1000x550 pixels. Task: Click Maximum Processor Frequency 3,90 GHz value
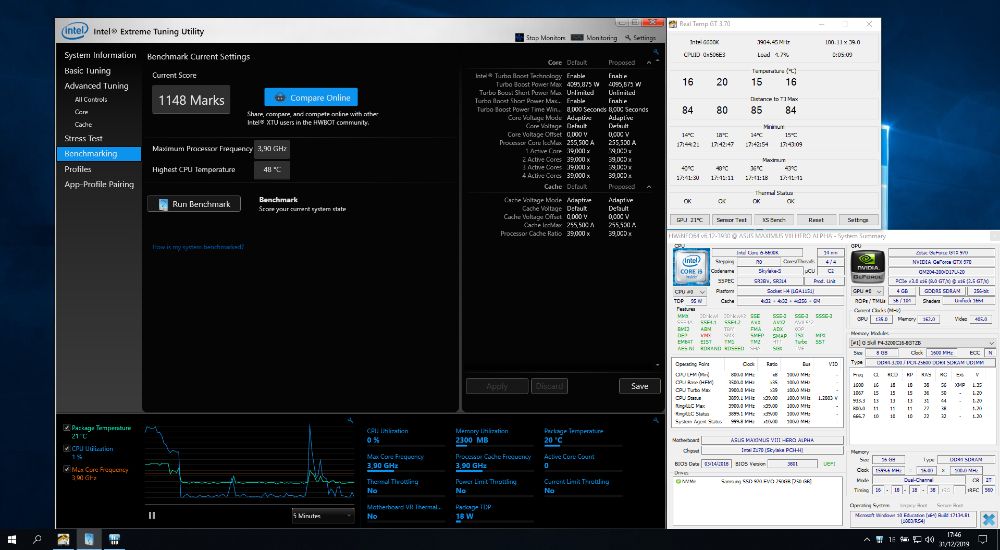[x=272, y=149]
